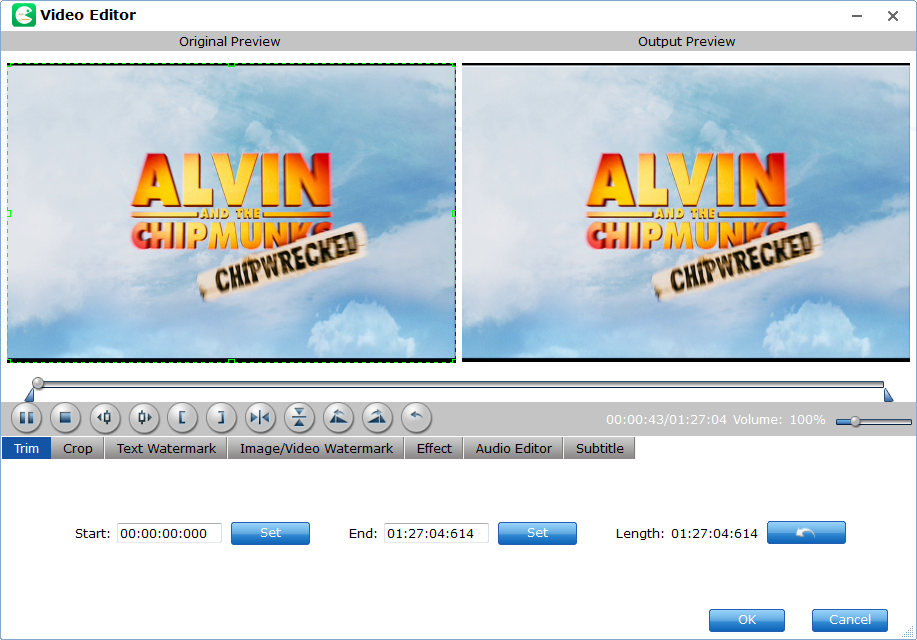Set the End time with Set button
Image resolution: width=917 pixels, height=640 pixels.
(537, 533)
